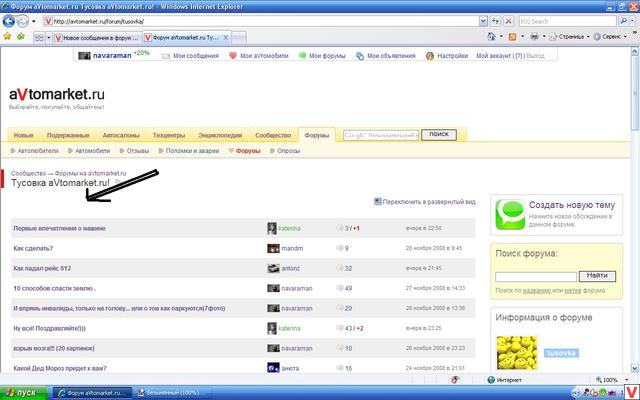640x400 pixels.
Task: Open the Страница menu dropdown
Action: click(x=569, y=37)
